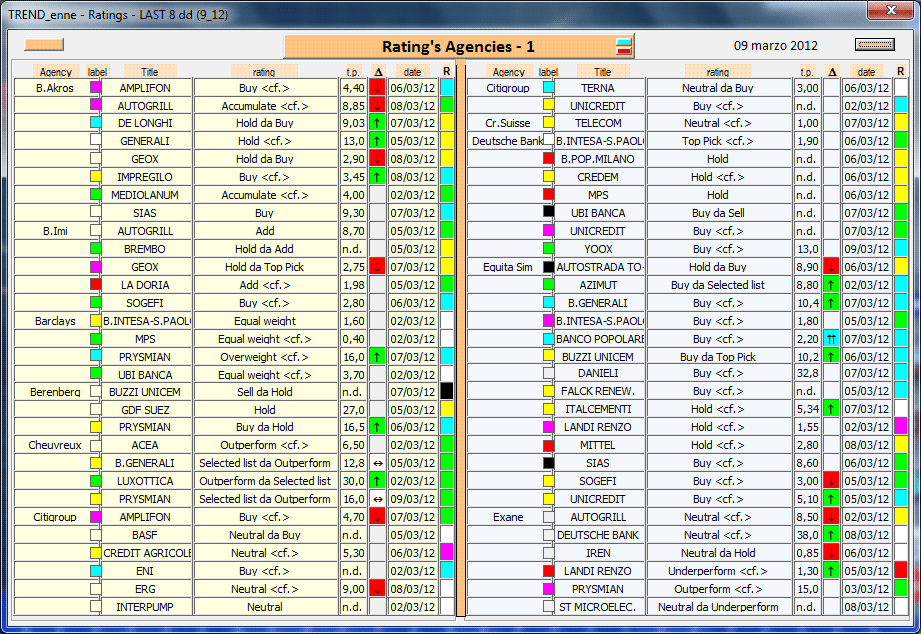Click the red down arrow in Exane AUTOGRILL row
Screen dimensions: 921x634
[x=831, y=517]
